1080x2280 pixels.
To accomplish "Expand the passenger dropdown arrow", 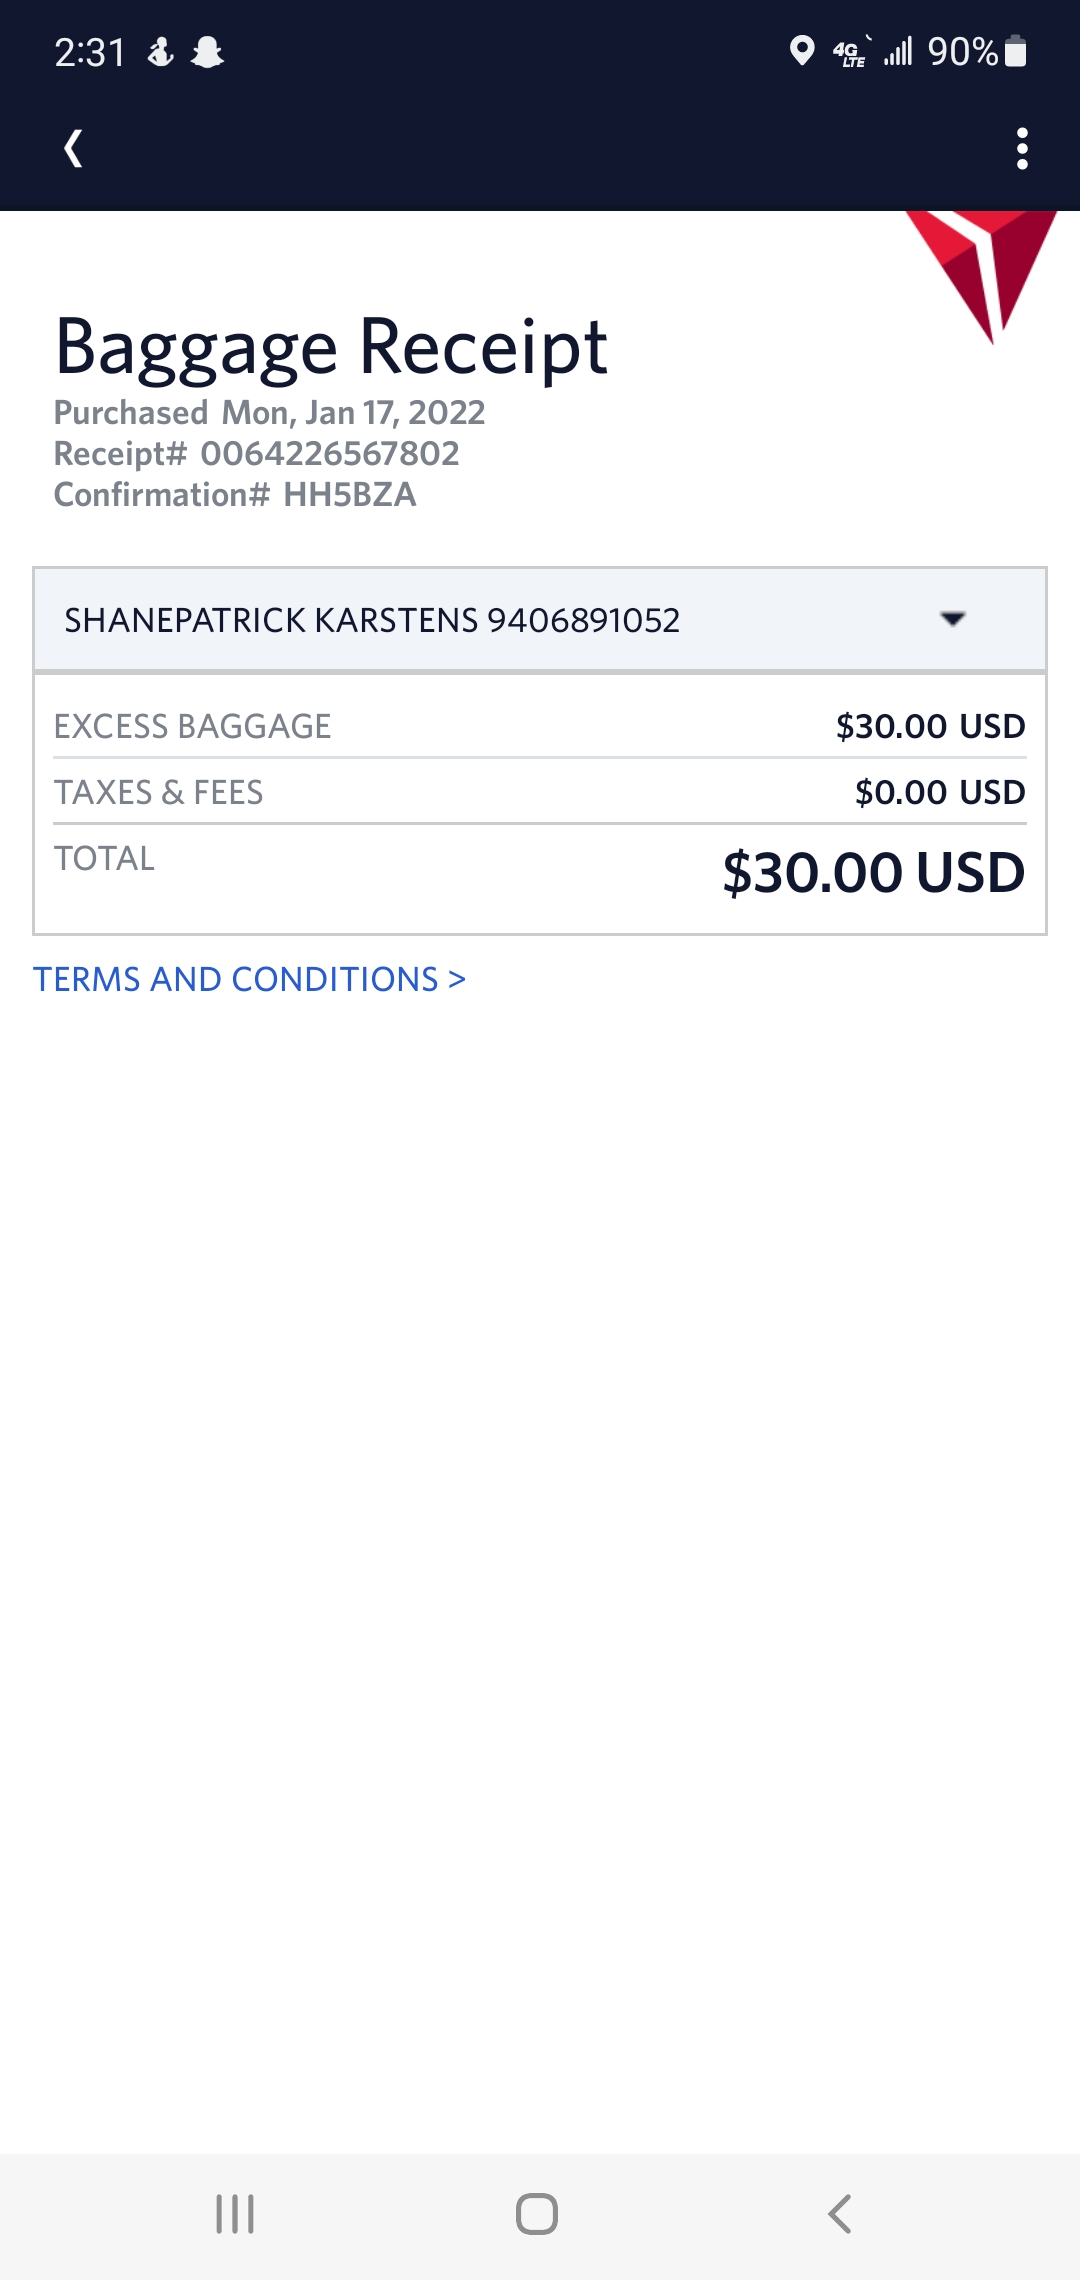I will pos(953,619).
